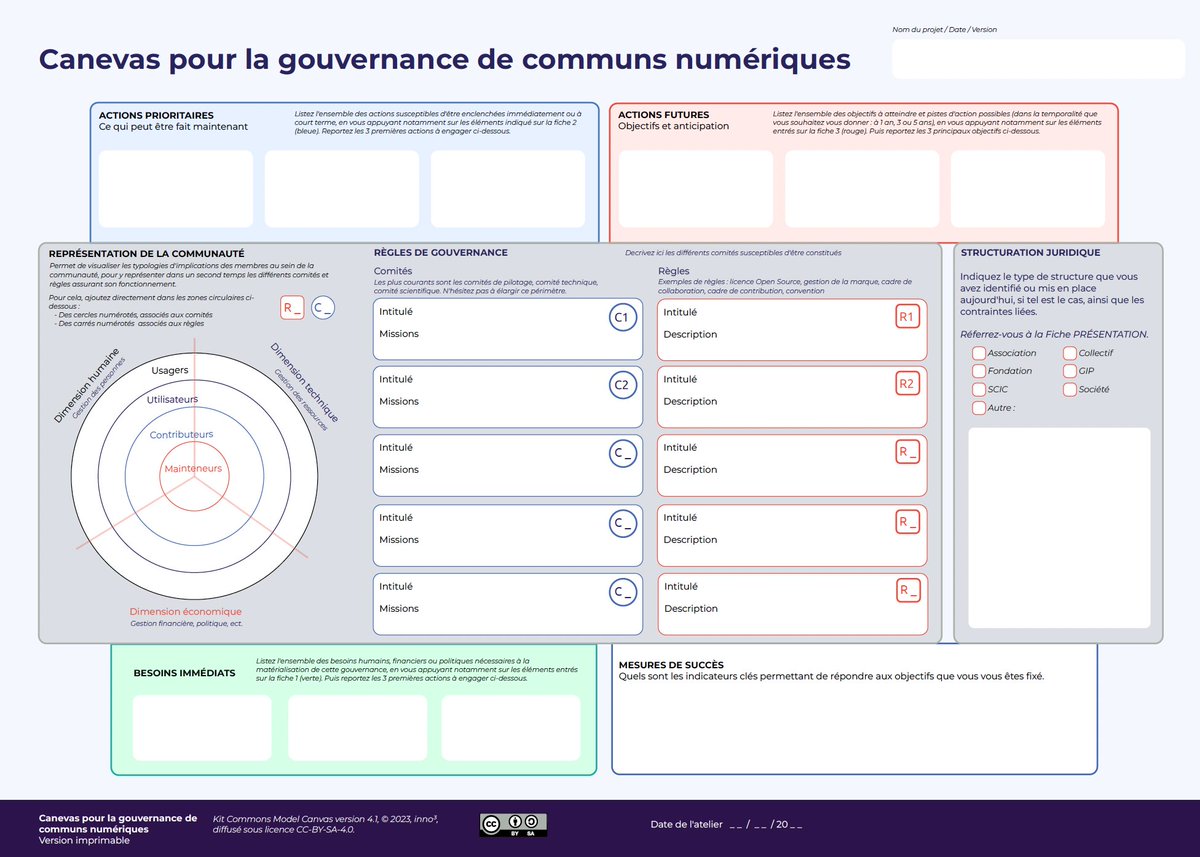Tick the GIP checkbox

click(1070, 371)
